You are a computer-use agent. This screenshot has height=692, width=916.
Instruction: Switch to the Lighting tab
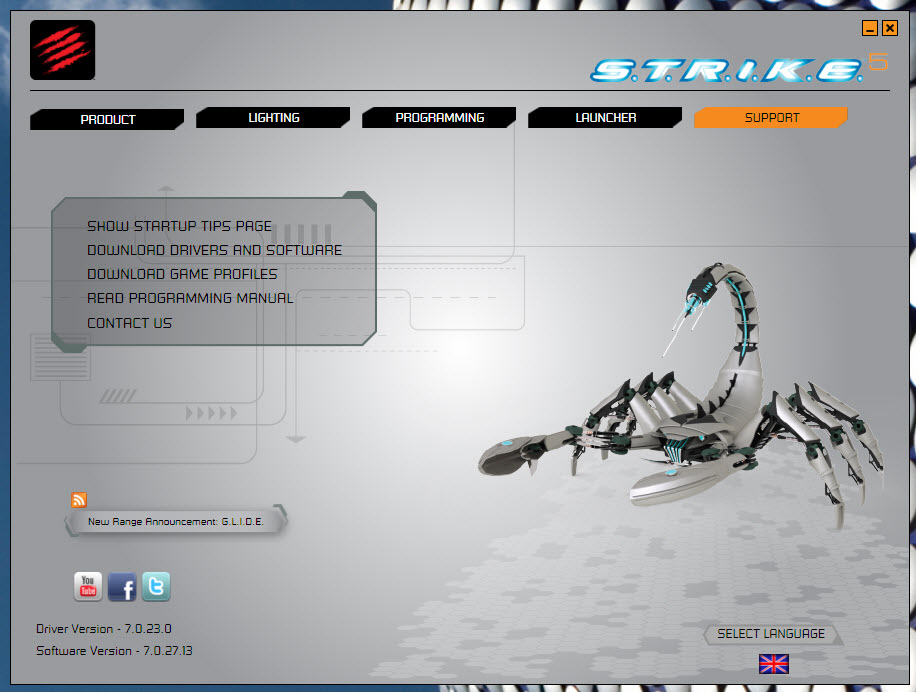273,117
